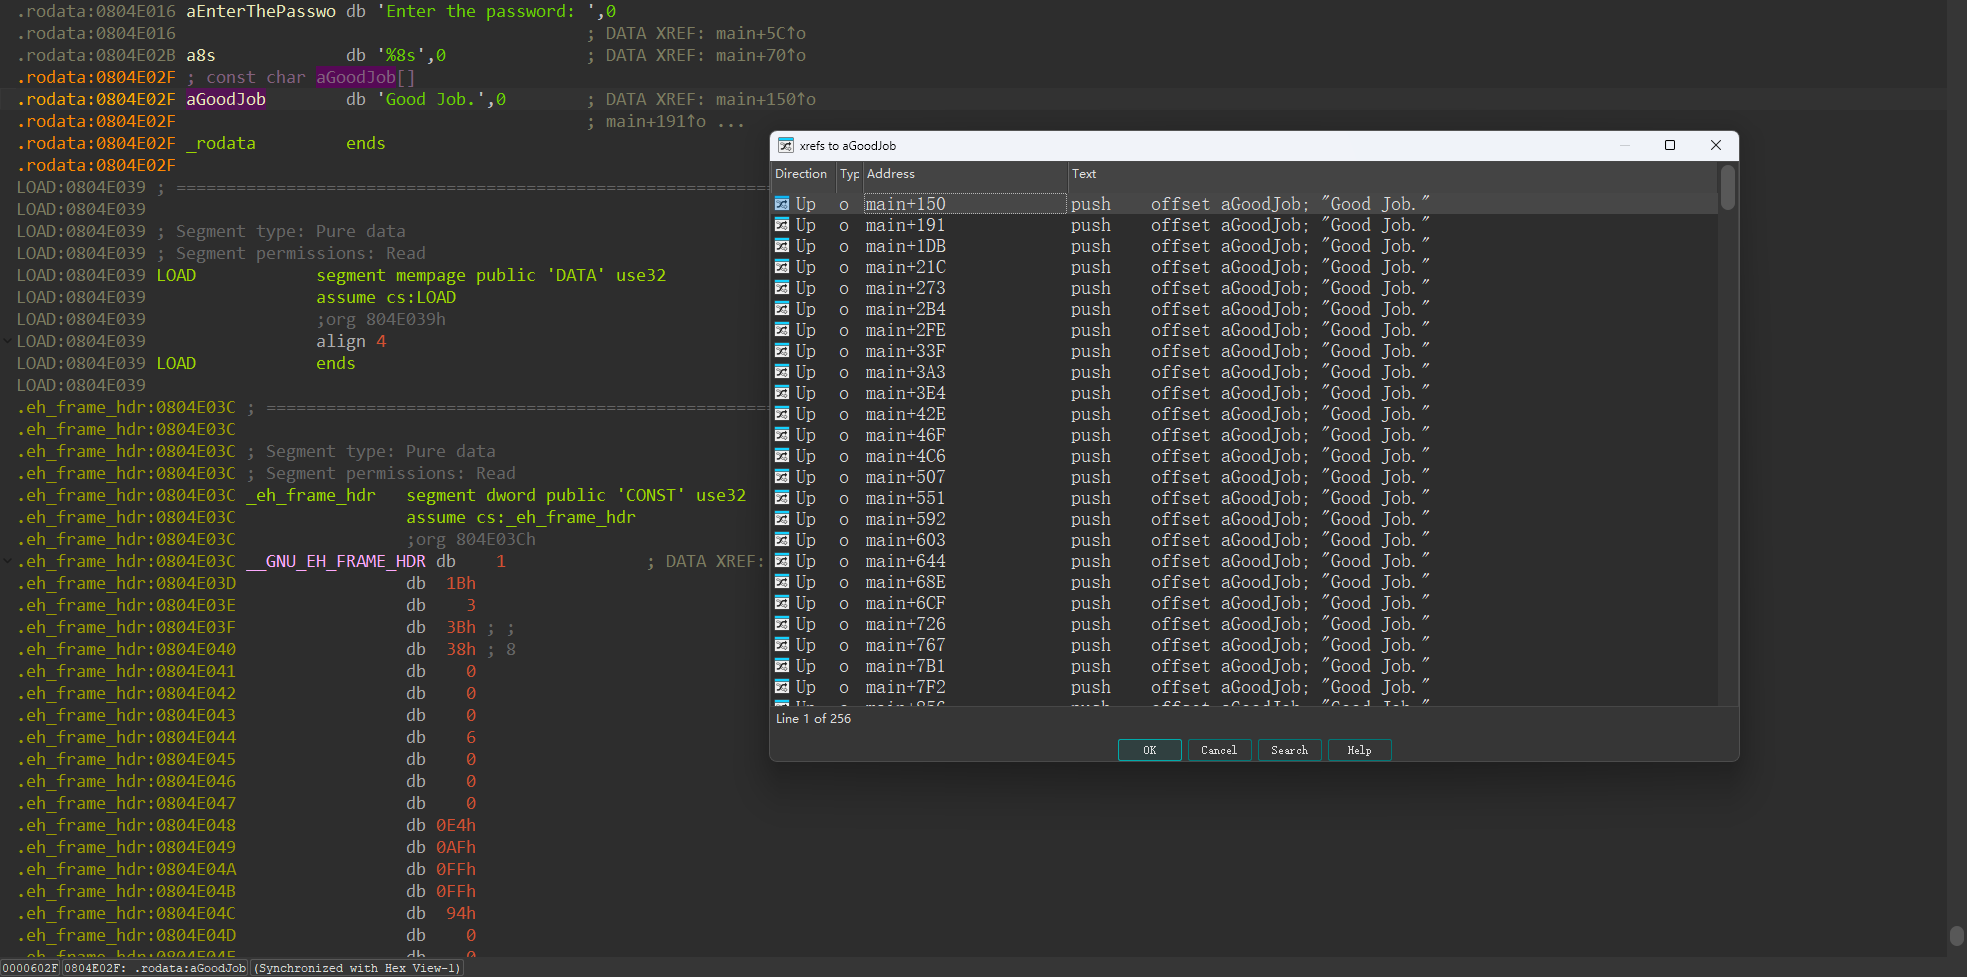This screenshot has width=1967, height=977.
Task: Select the main+7F2 address in xrefs list
Action: 905,687
